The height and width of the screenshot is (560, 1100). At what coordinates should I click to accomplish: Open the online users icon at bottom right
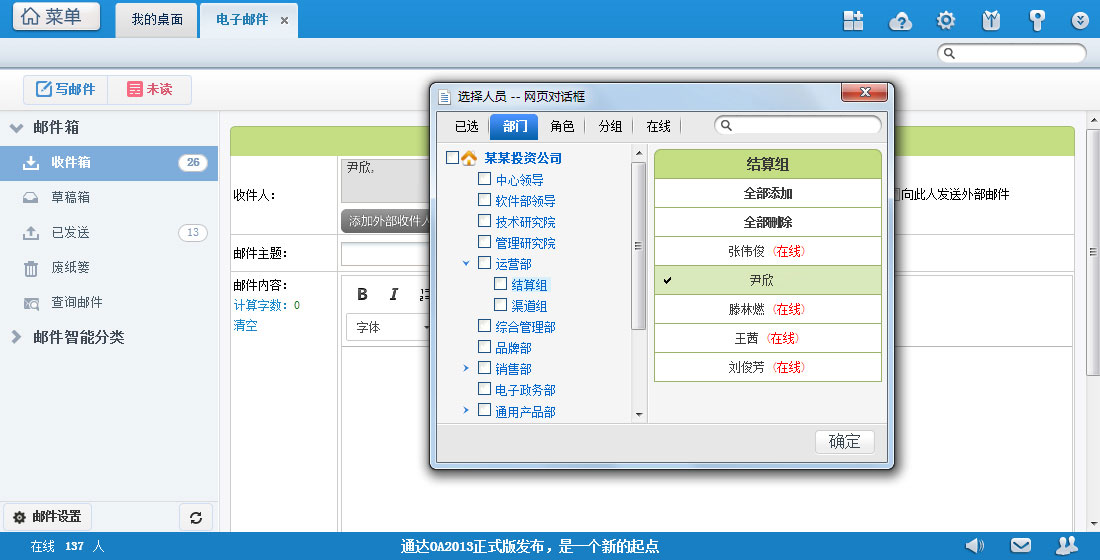(1066, 545)
